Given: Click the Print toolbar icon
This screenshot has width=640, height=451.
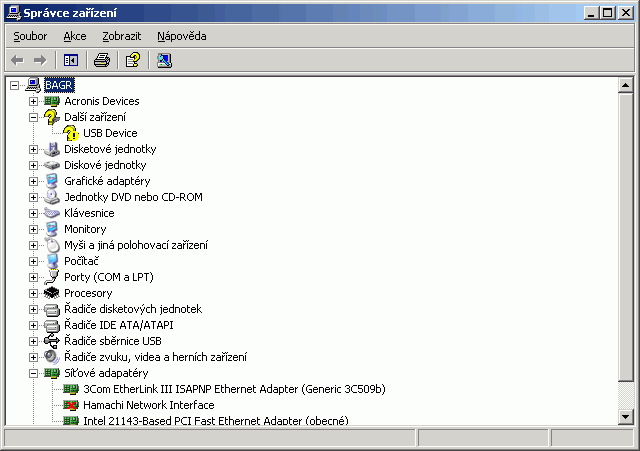Looking at the screenshot, I should pyautogui.click(x=102, y=60).
